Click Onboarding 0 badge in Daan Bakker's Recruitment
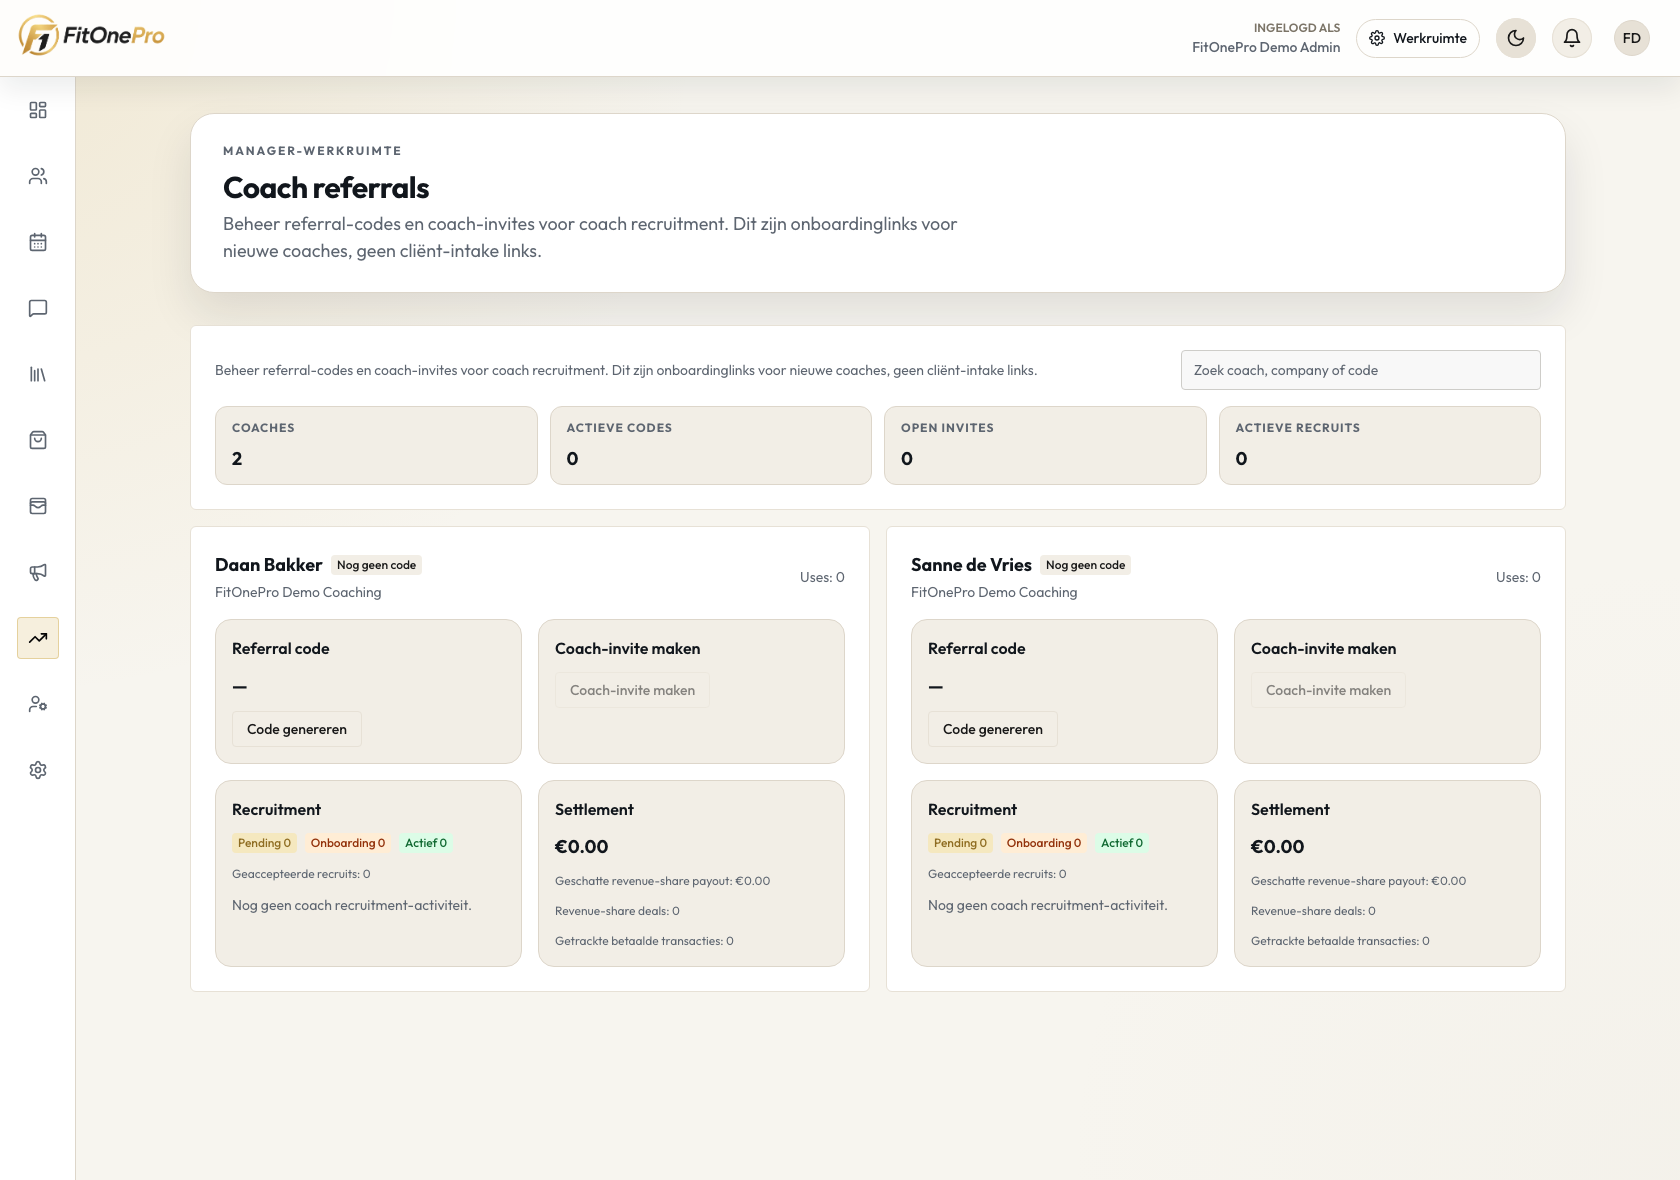The width and height of the screenshot is (1680, 1180). tap(347, 843)
